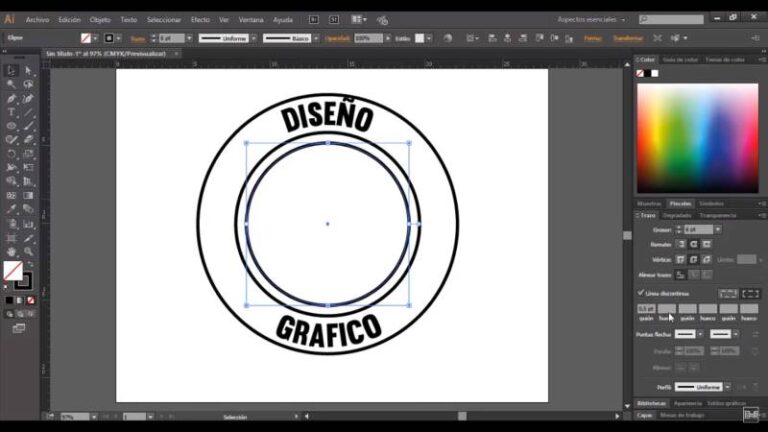Switch to the Degradado tab
The height and width of the screenshot is (432, 768).
click(677, 216)
